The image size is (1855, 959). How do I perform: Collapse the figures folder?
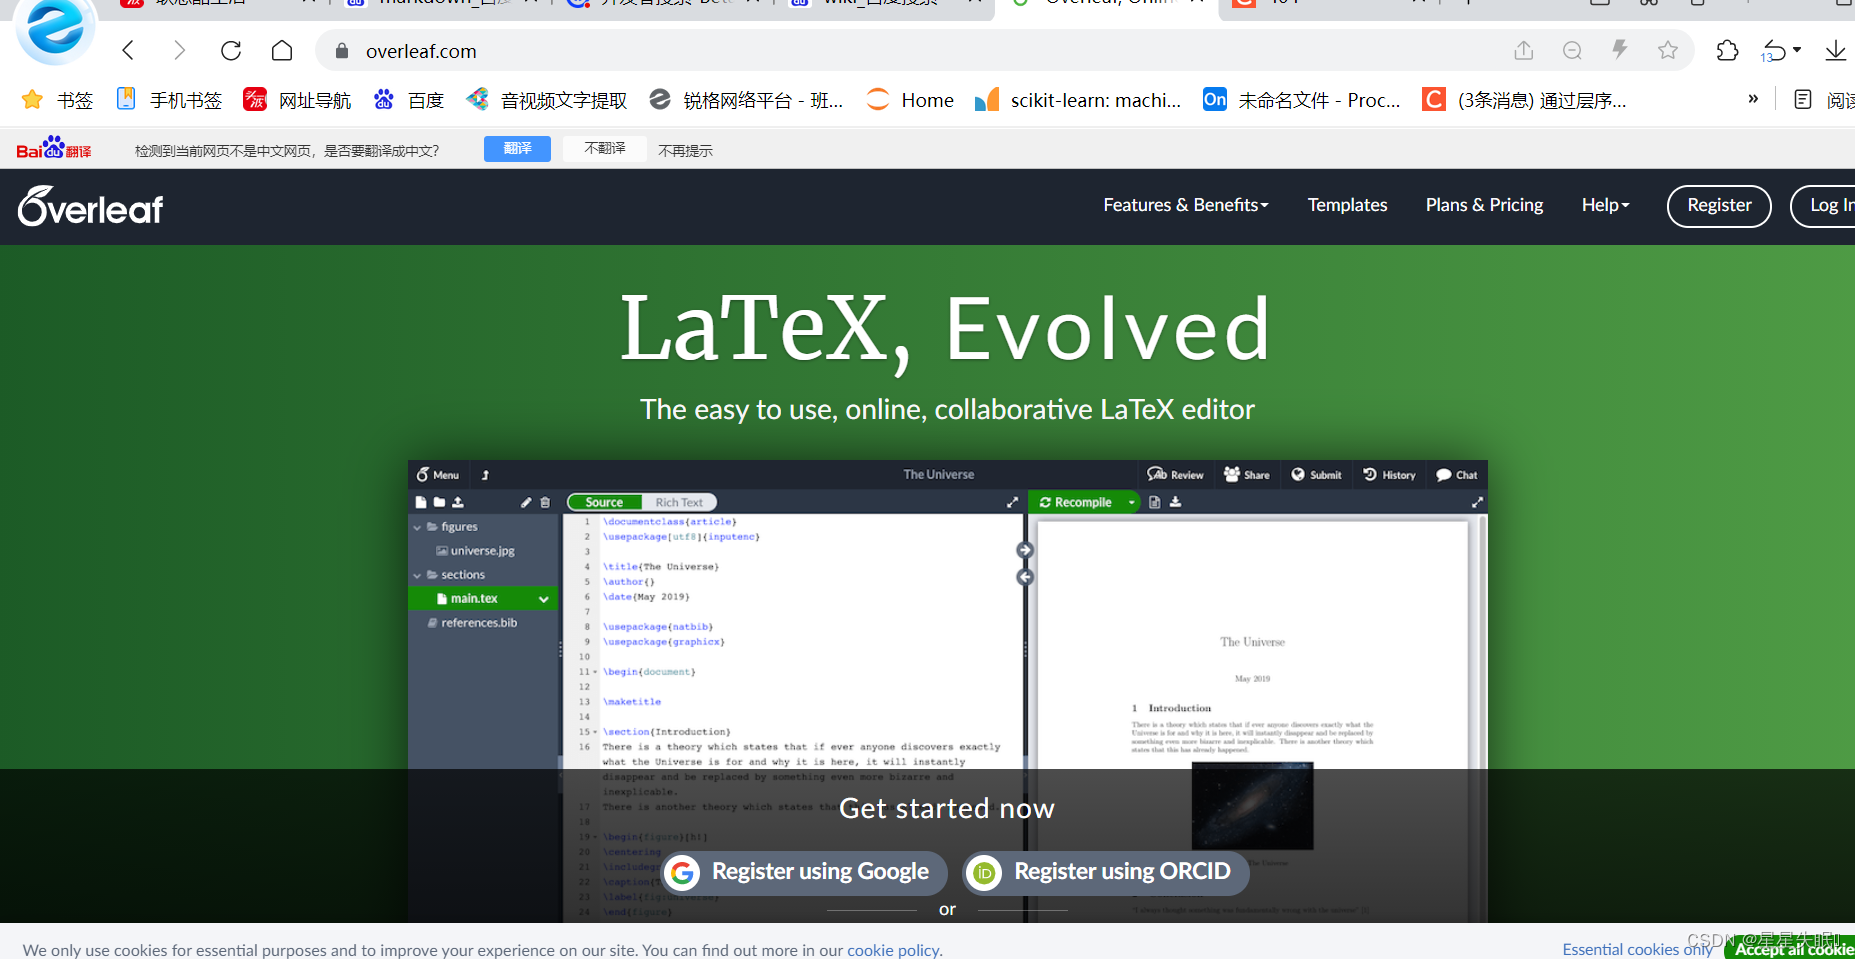417,527
